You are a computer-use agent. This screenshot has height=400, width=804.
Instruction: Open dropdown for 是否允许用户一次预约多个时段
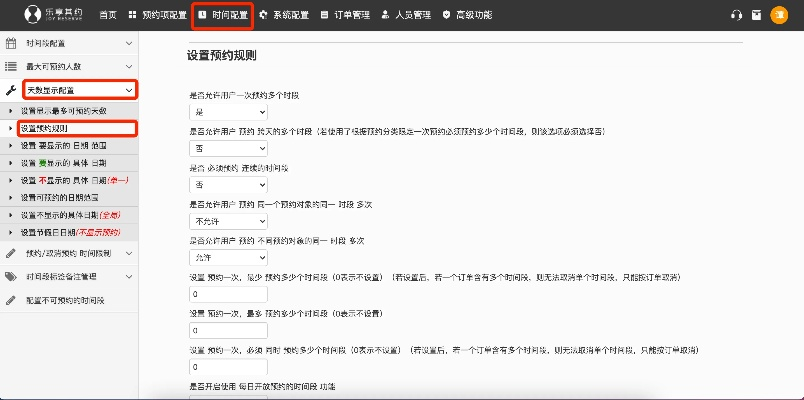pyautogui.click(x=228, y=112)
